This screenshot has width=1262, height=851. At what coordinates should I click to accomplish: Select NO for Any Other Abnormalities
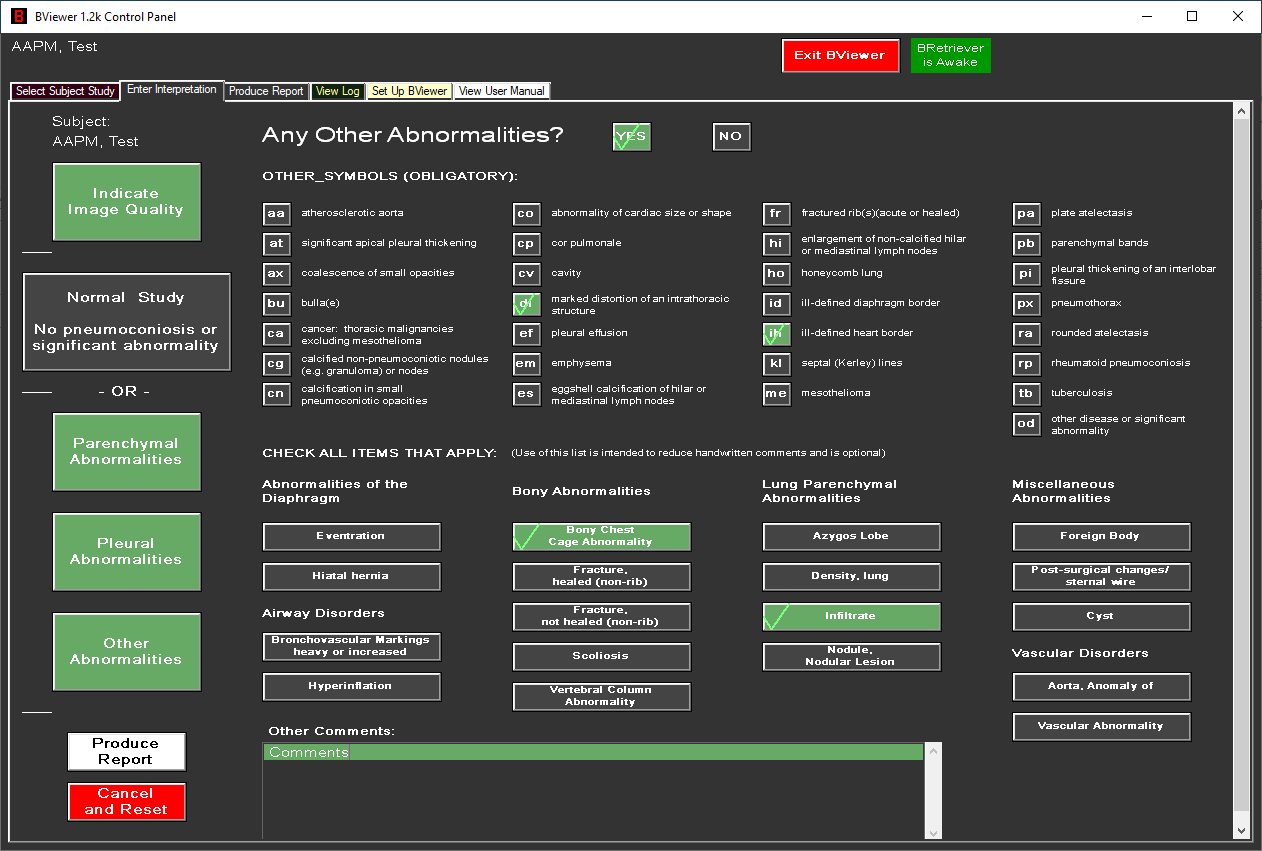731,137
